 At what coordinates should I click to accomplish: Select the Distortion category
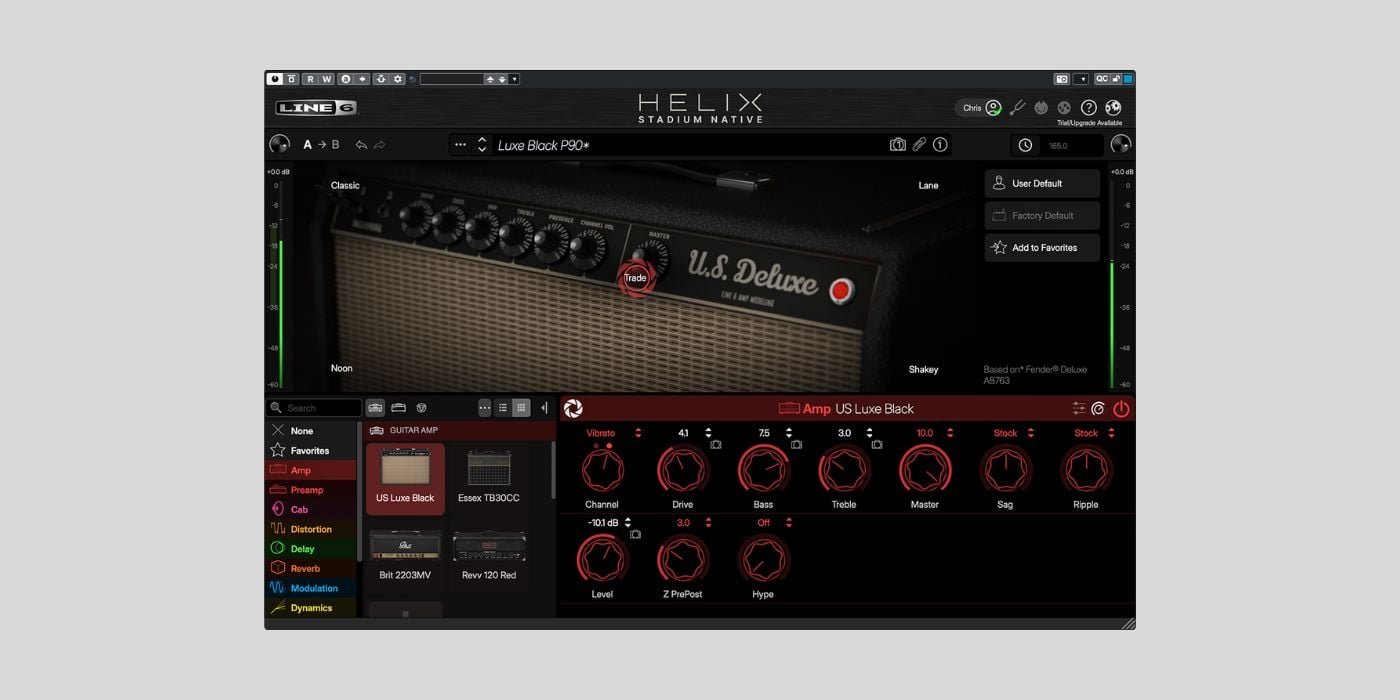coord(311,529)
